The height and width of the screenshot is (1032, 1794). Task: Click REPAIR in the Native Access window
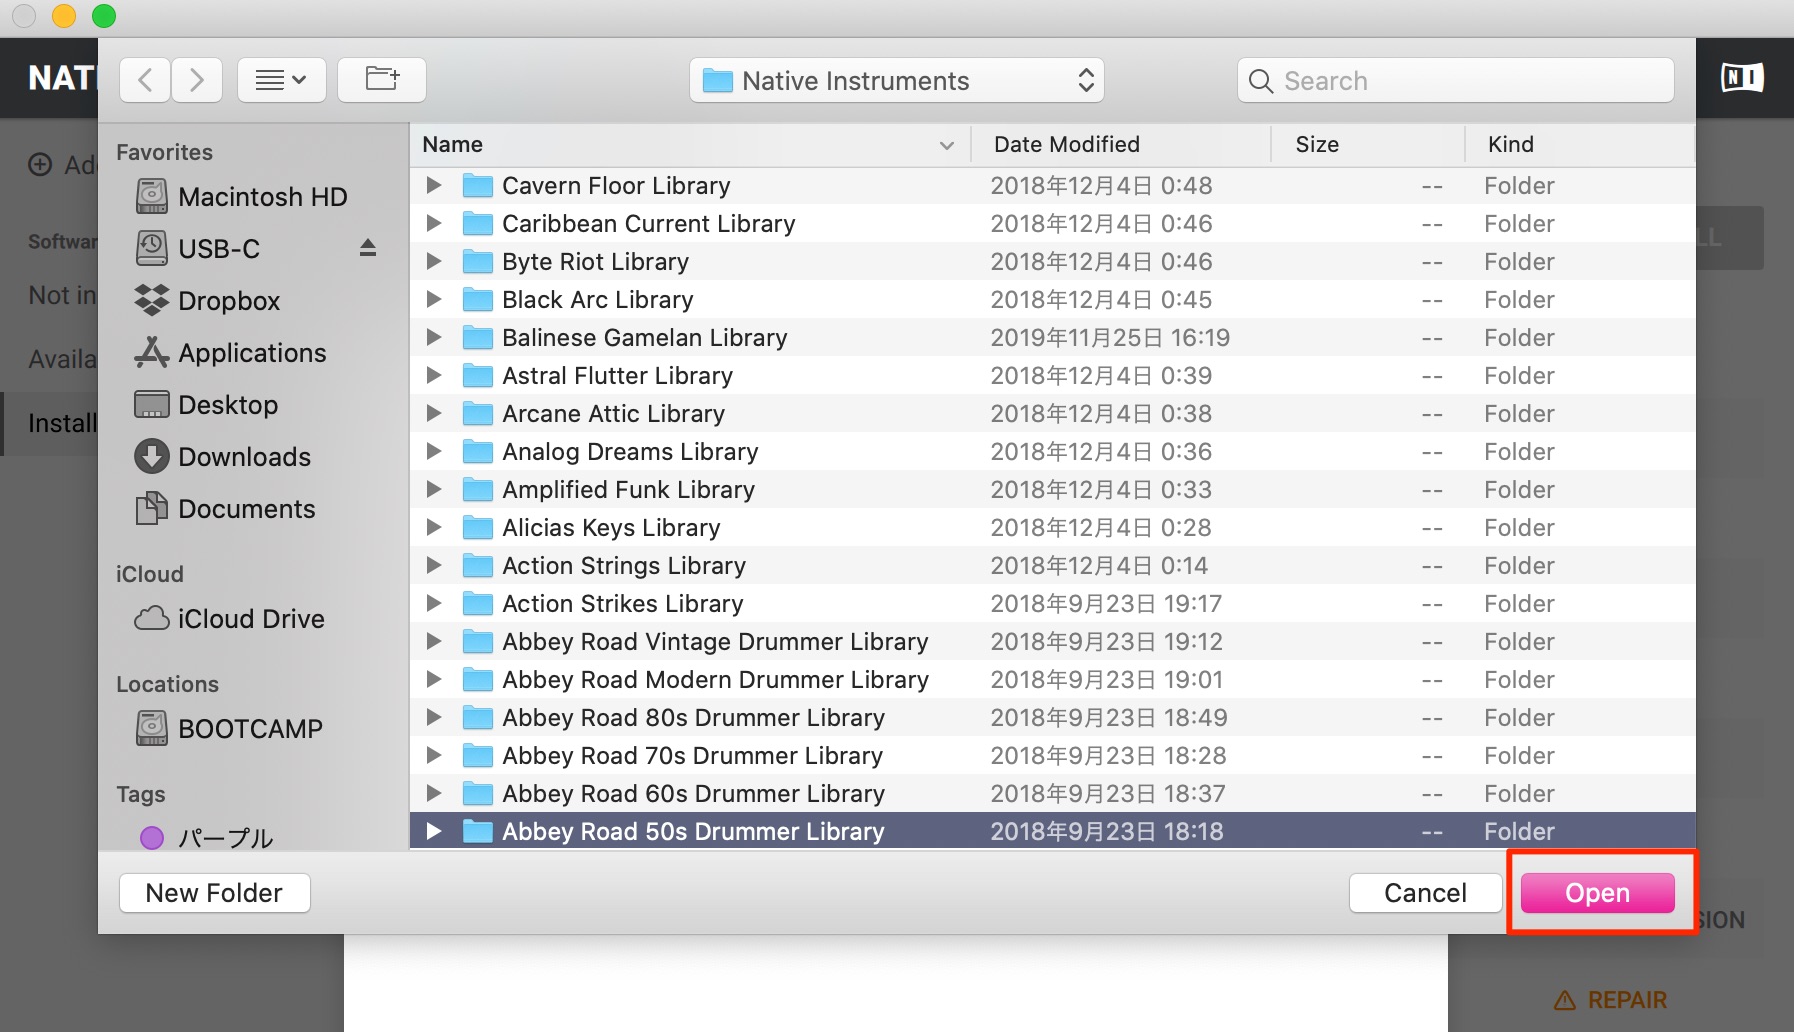coord(1611,1000)
